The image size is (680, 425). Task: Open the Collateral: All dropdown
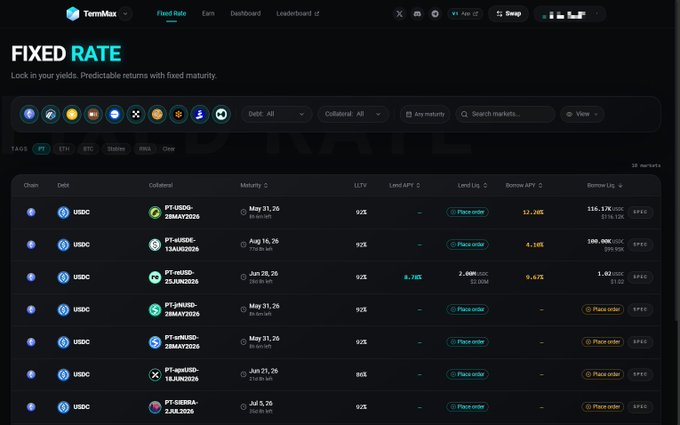[353, 114]
